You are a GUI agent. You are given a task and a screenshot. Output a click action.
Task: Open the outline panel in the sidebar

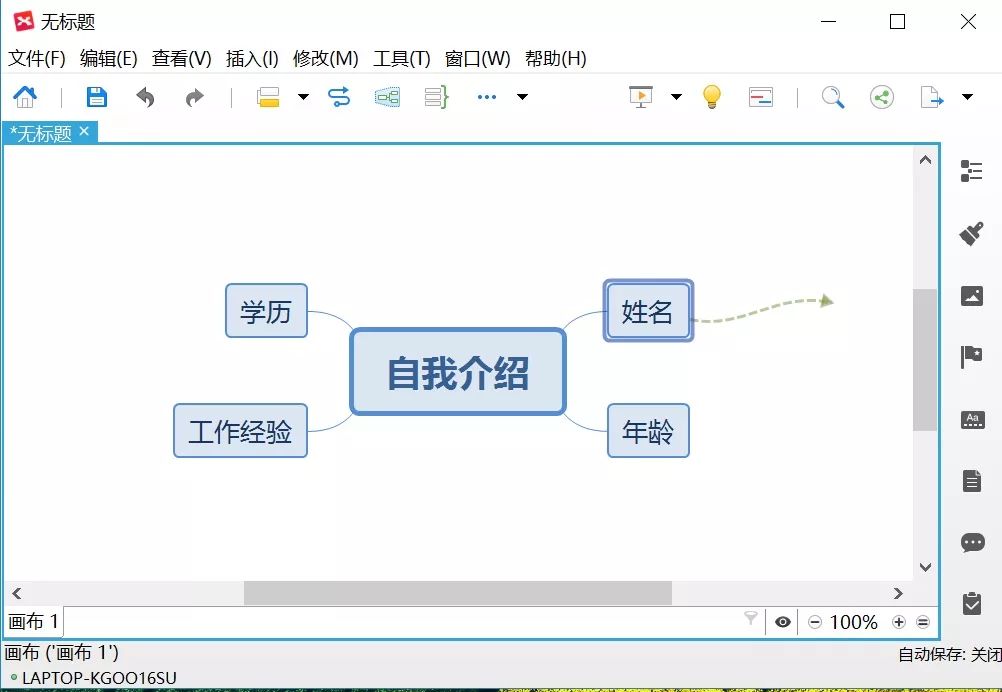point(971,171)
